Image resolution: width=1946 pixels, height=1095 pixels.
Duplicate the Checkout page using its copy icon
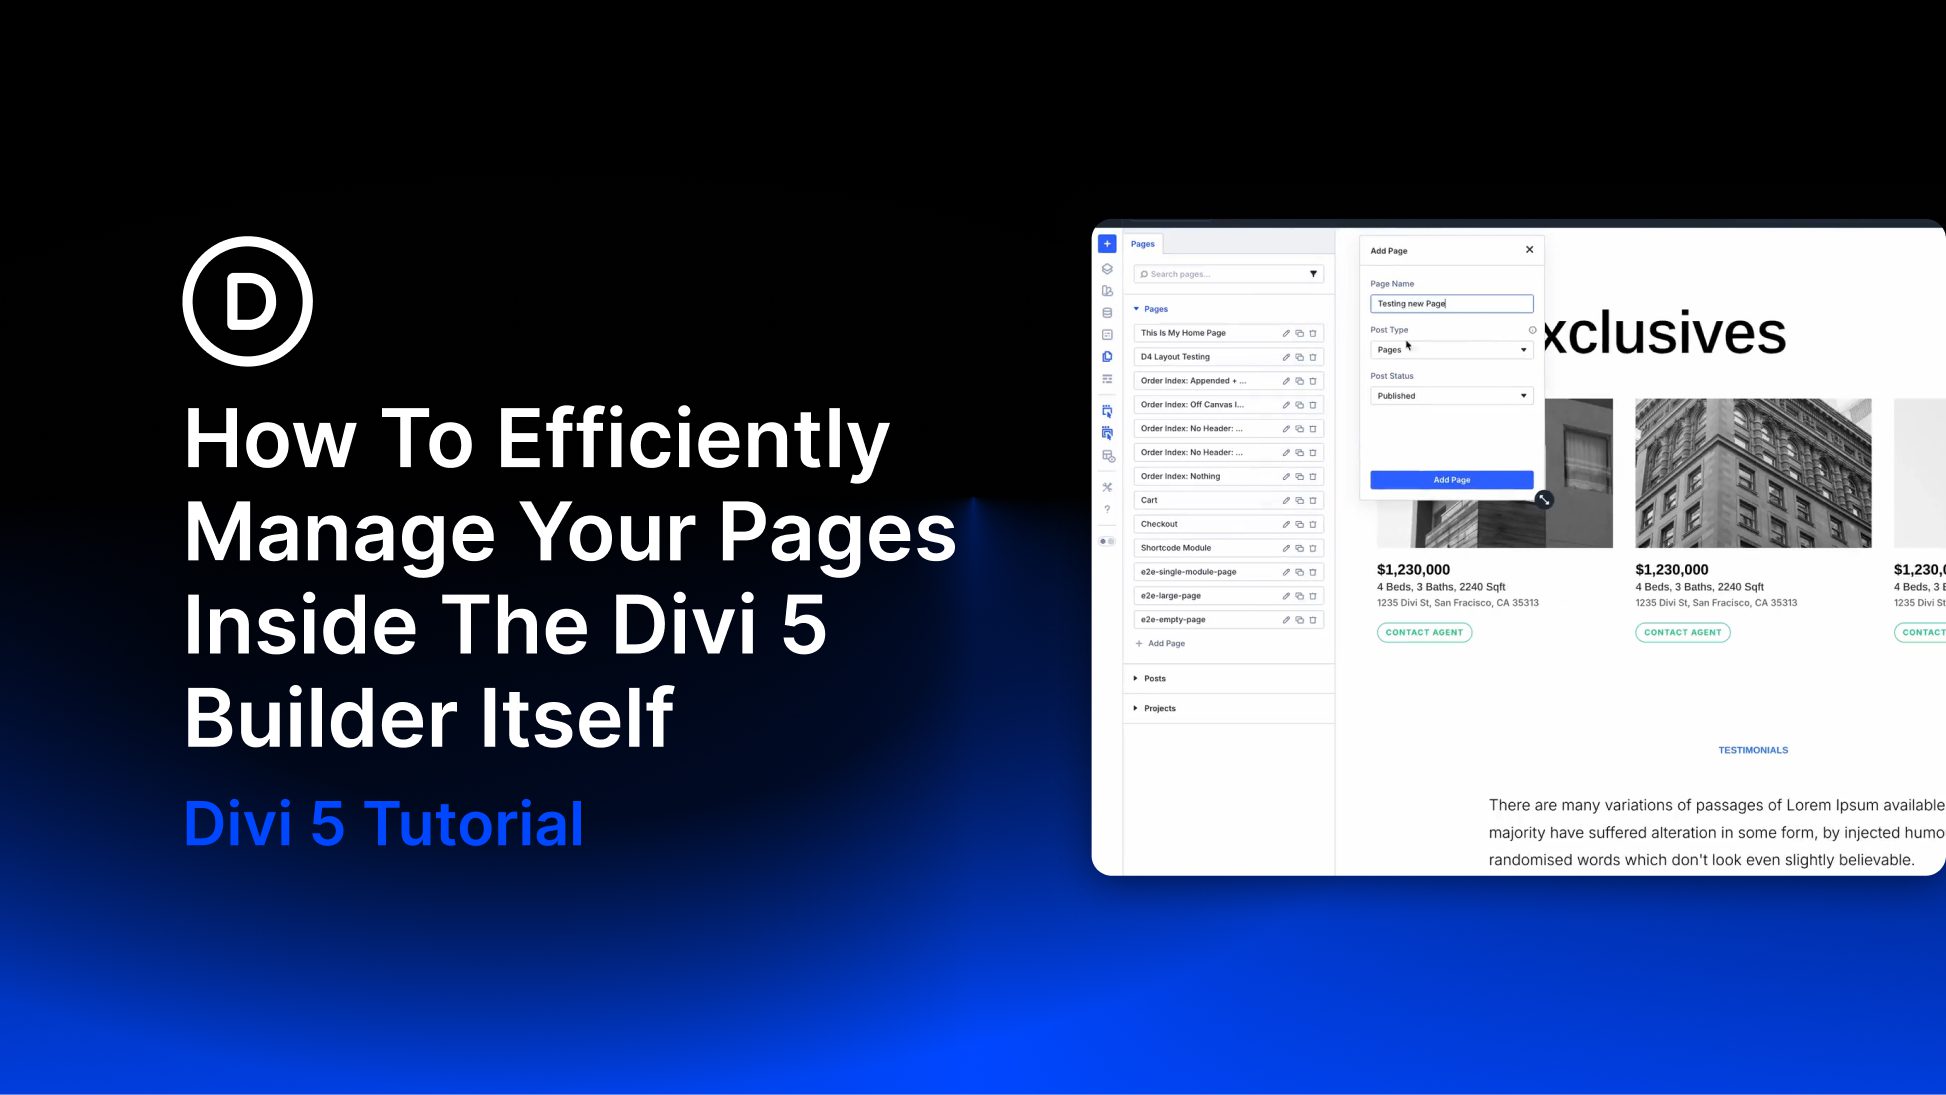(x=1299, y=524)
